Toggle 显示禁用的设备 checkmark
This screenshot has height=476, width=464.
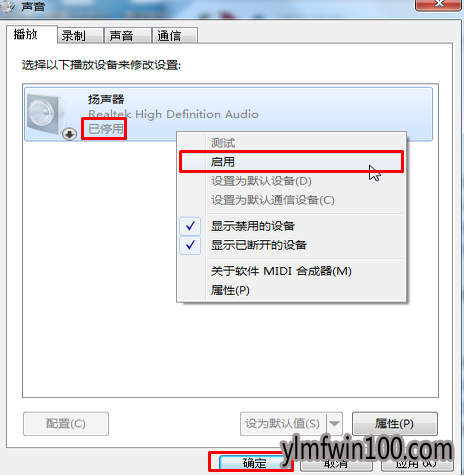pos(190,226)
